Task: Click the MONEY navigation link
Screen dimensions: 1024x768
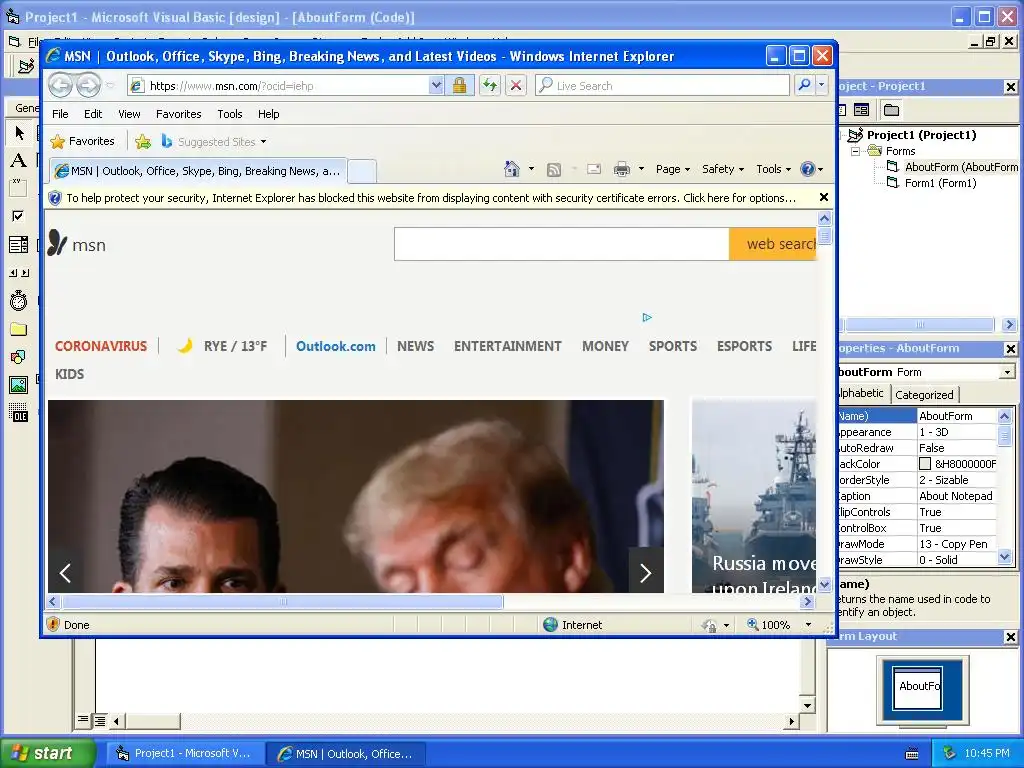Action: (x=605, y=346)
